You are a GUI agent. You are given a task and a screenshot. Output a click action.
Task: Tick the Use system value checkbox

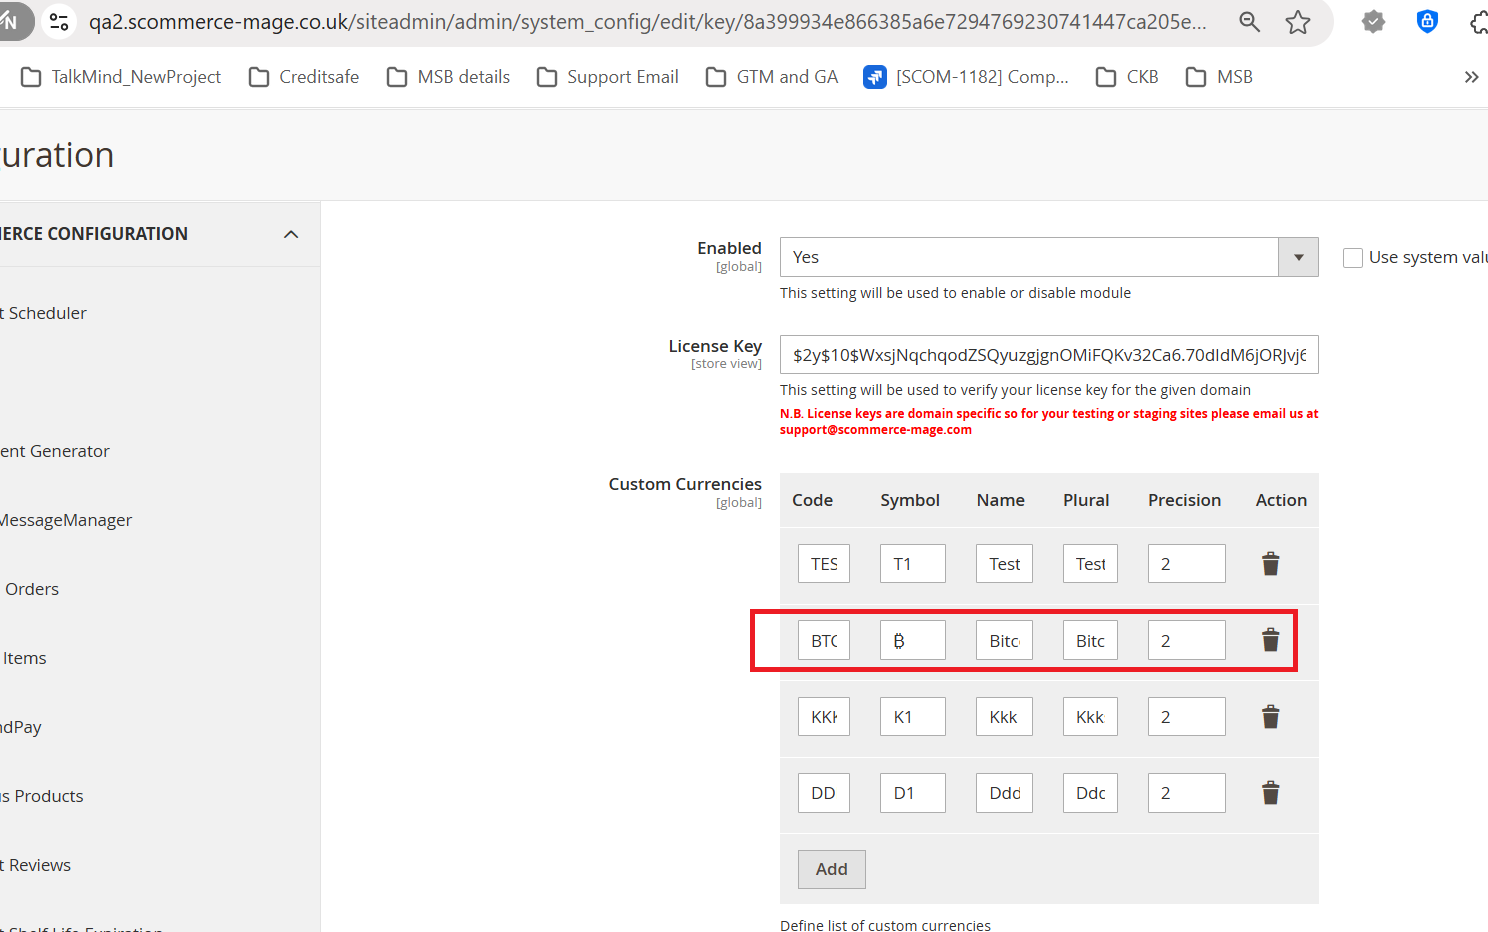point(1353,258)
